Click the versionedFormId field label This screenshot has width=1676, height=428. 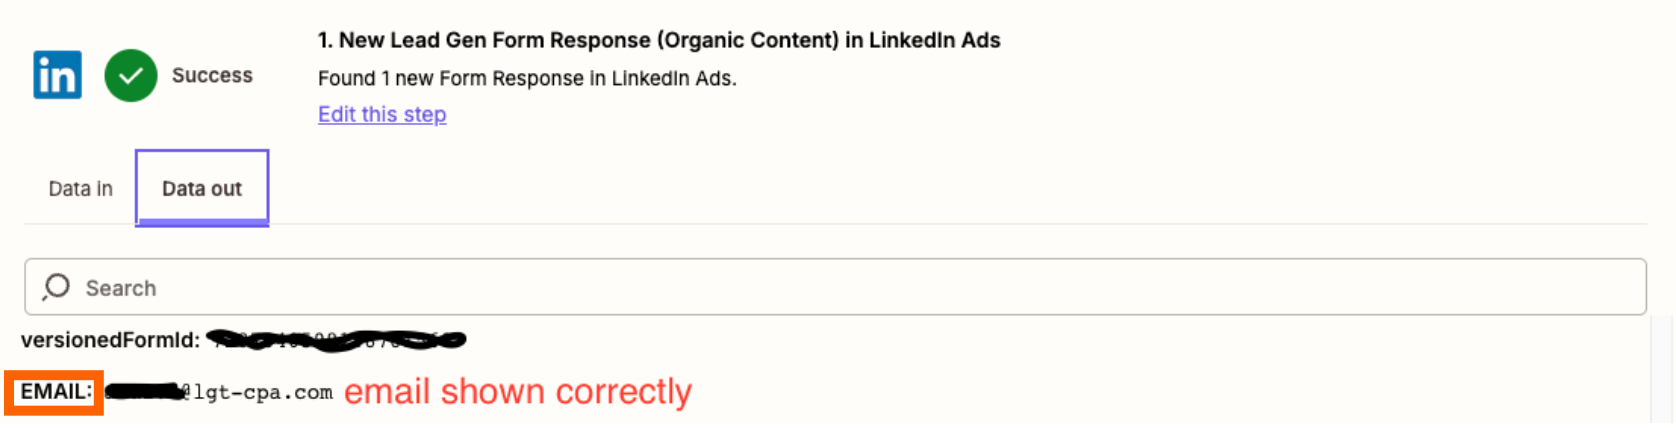click(x=111, y=340)
